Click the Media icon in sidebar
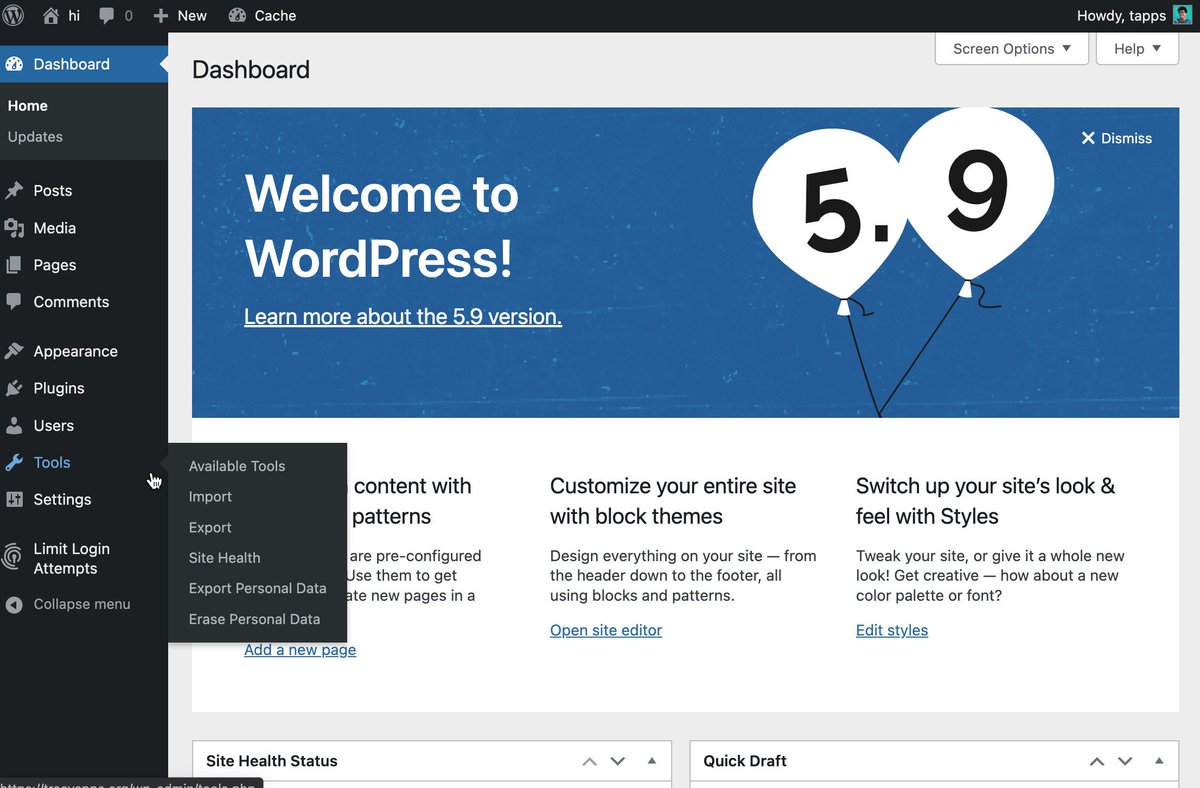 (x=14, y=228)
